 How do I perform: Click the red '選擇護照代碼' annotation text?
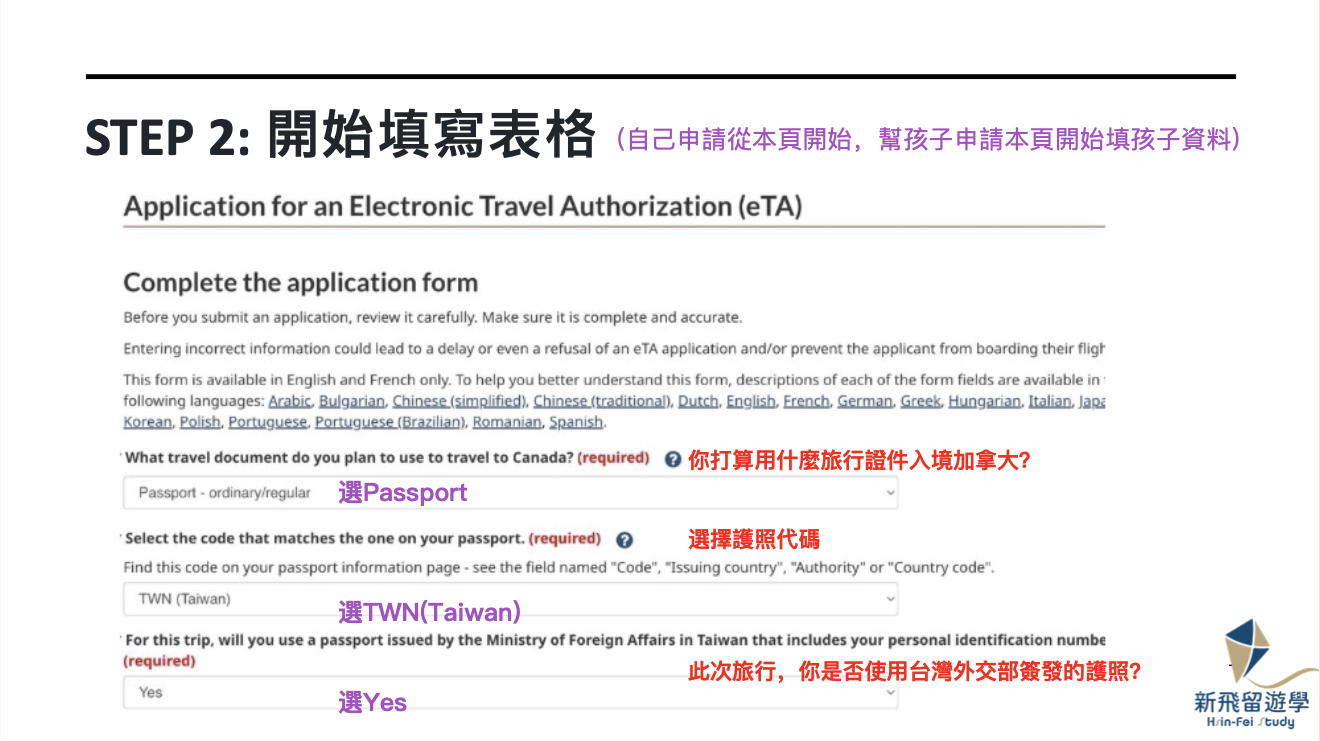(754, 540)
